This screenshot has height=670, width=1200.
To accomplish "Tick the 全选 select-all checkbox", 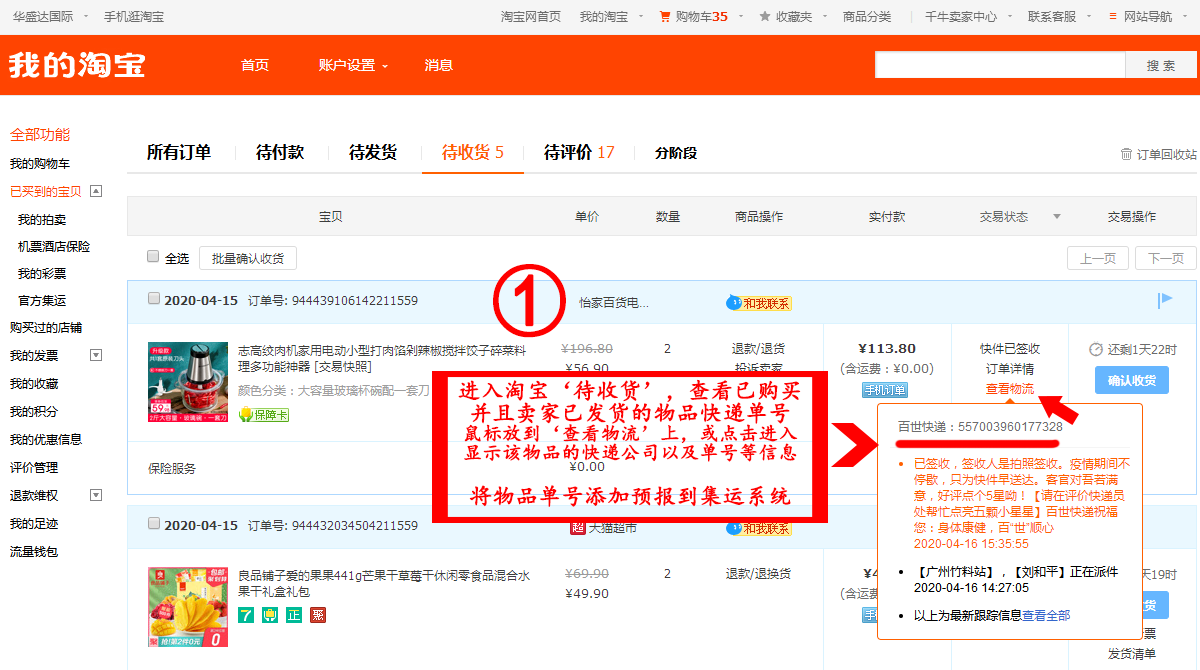I will tap(153, 256).
